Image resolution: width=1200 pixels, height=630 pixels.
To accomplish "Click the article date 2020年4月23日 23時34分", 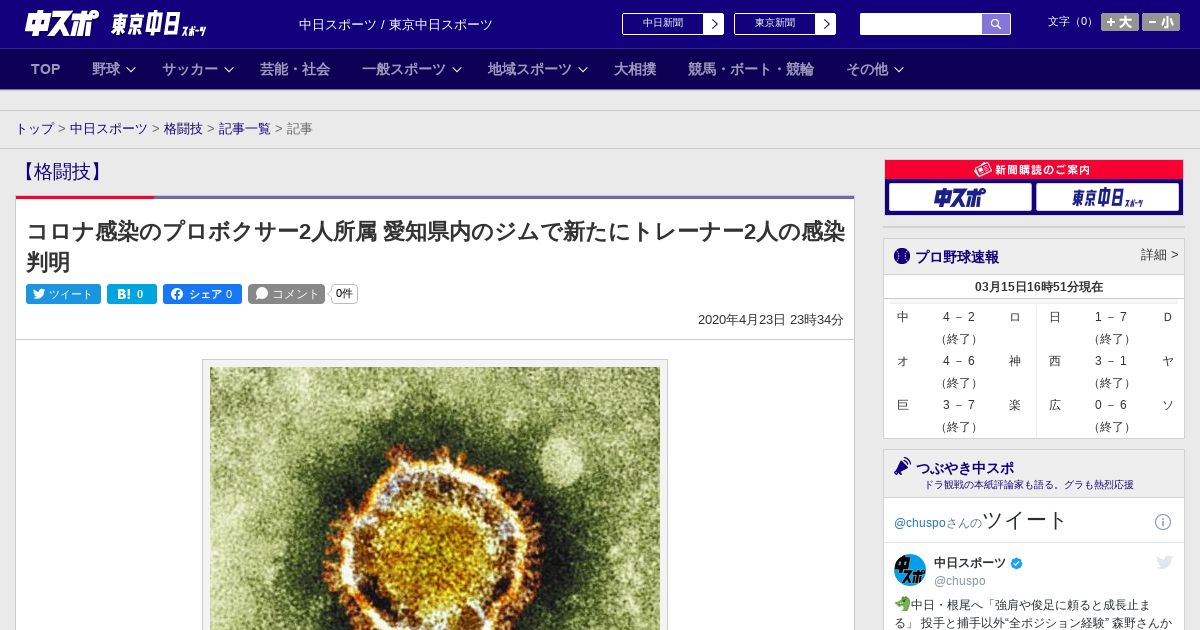I will coord(771,320).
